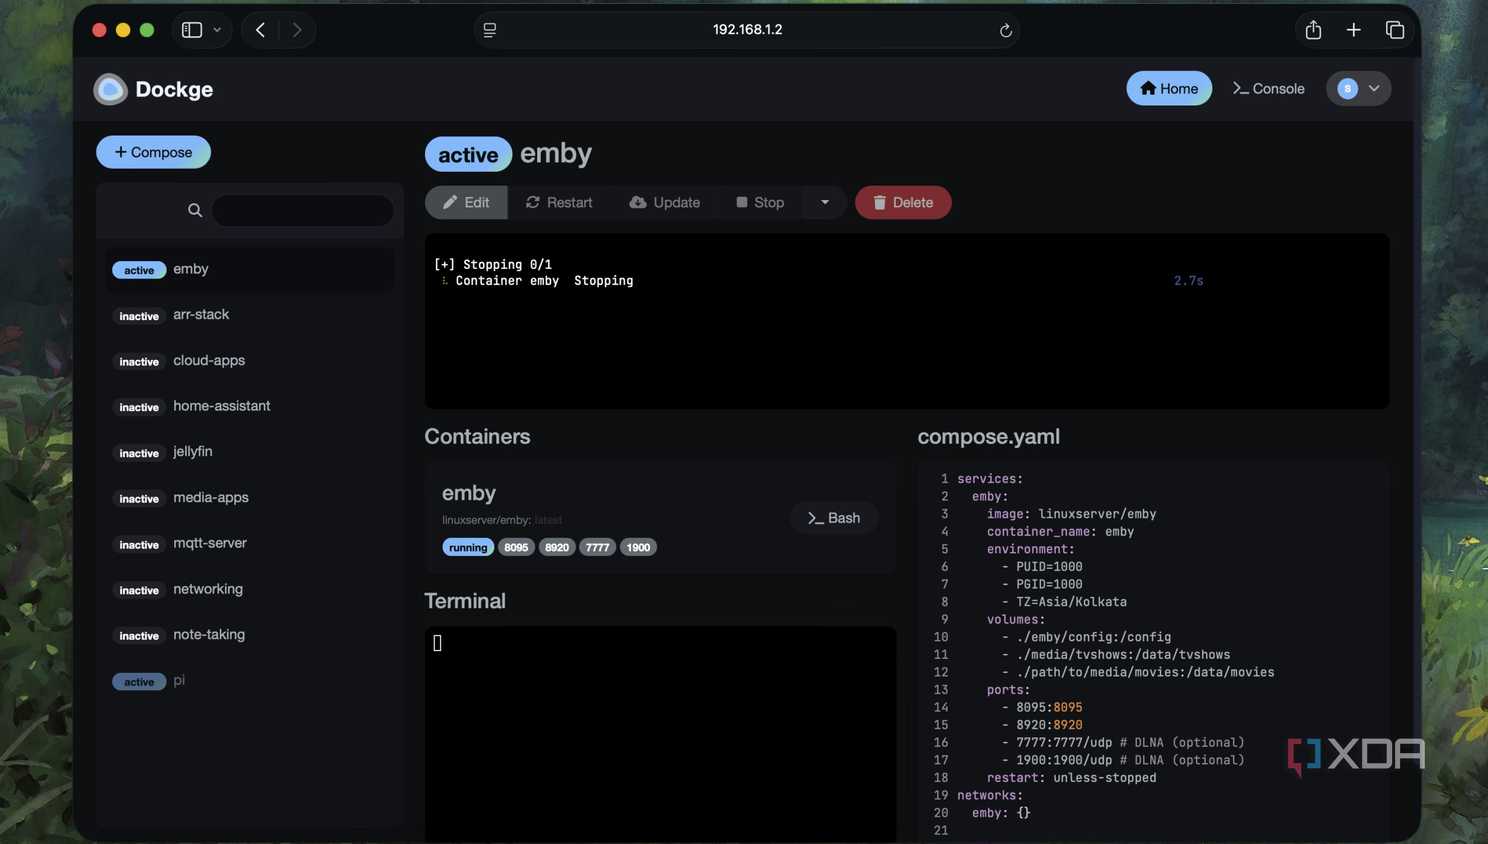The width and height of the screenshot is (1488, 844).
Task: Edit the emby stack
Action: 466,202
